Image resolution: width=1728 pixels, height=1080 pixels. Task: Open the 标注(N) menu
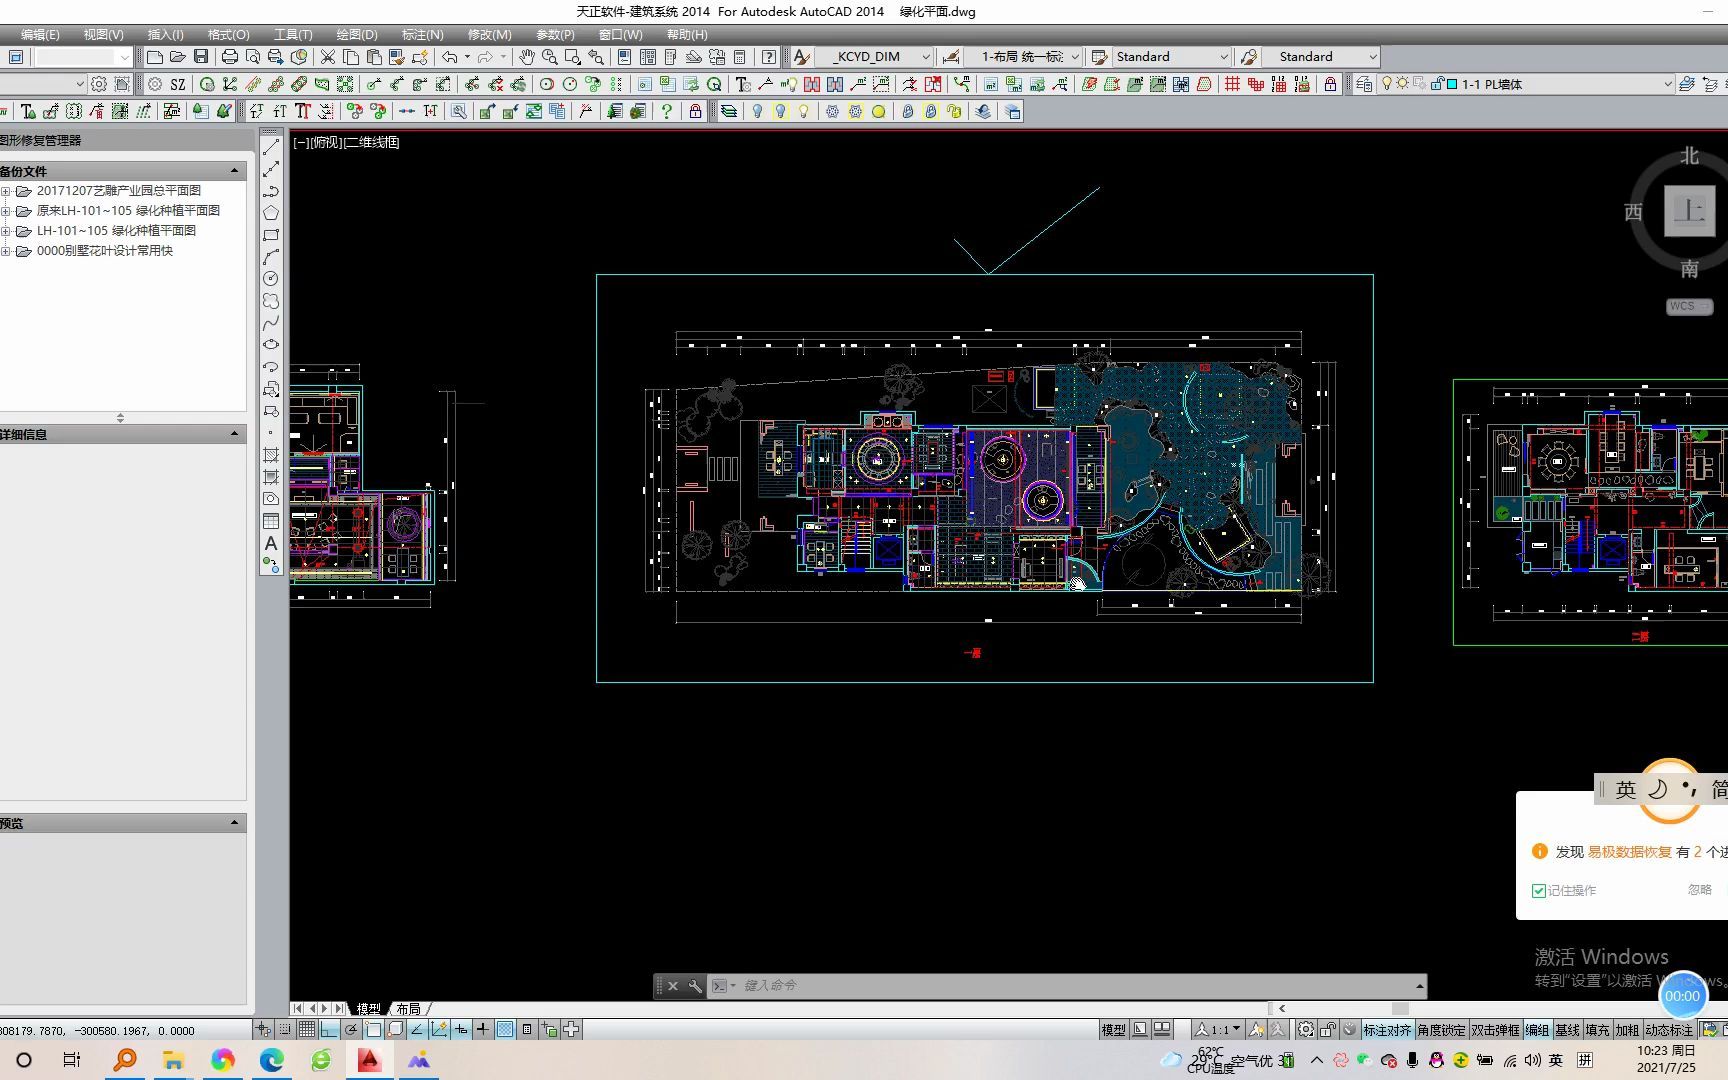422,35
